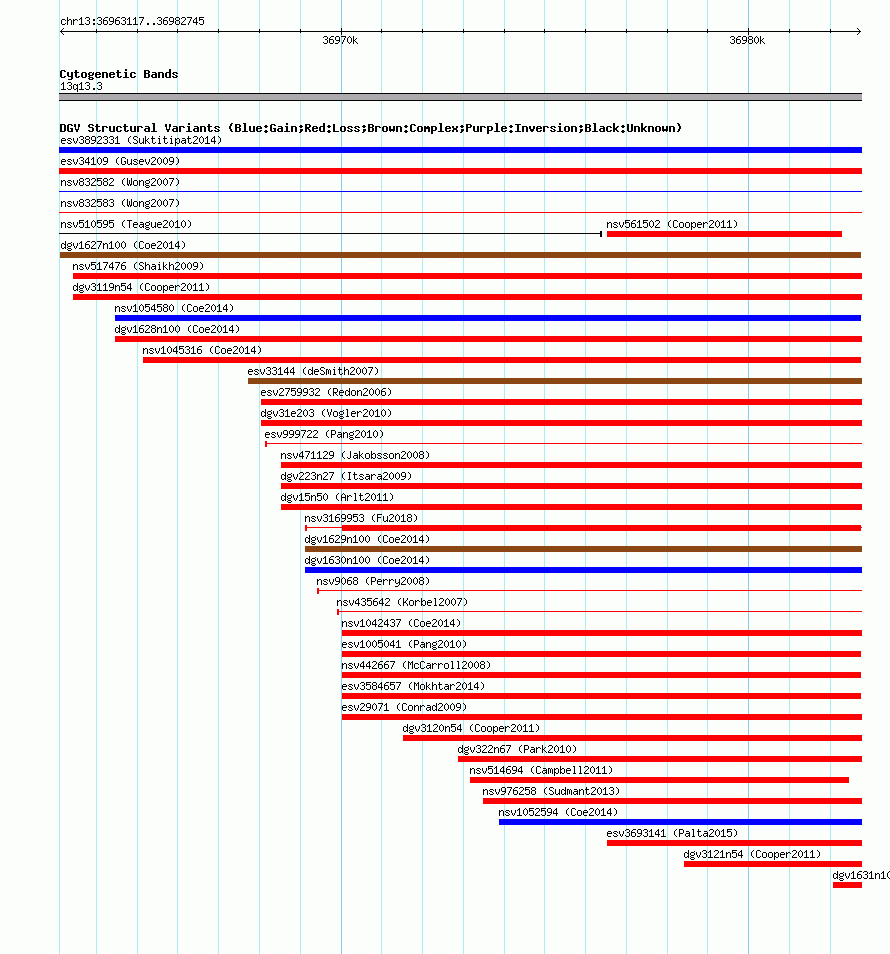Select the blue nsv1052594 gain bar
This screenshot has width=890, height=954.
click(681, 822)
